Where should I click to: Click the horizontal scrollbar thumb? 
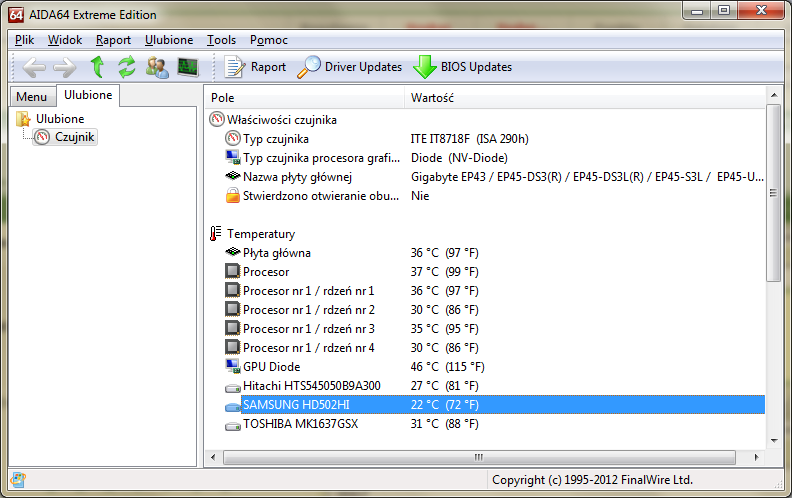click(x=479, y=457)
